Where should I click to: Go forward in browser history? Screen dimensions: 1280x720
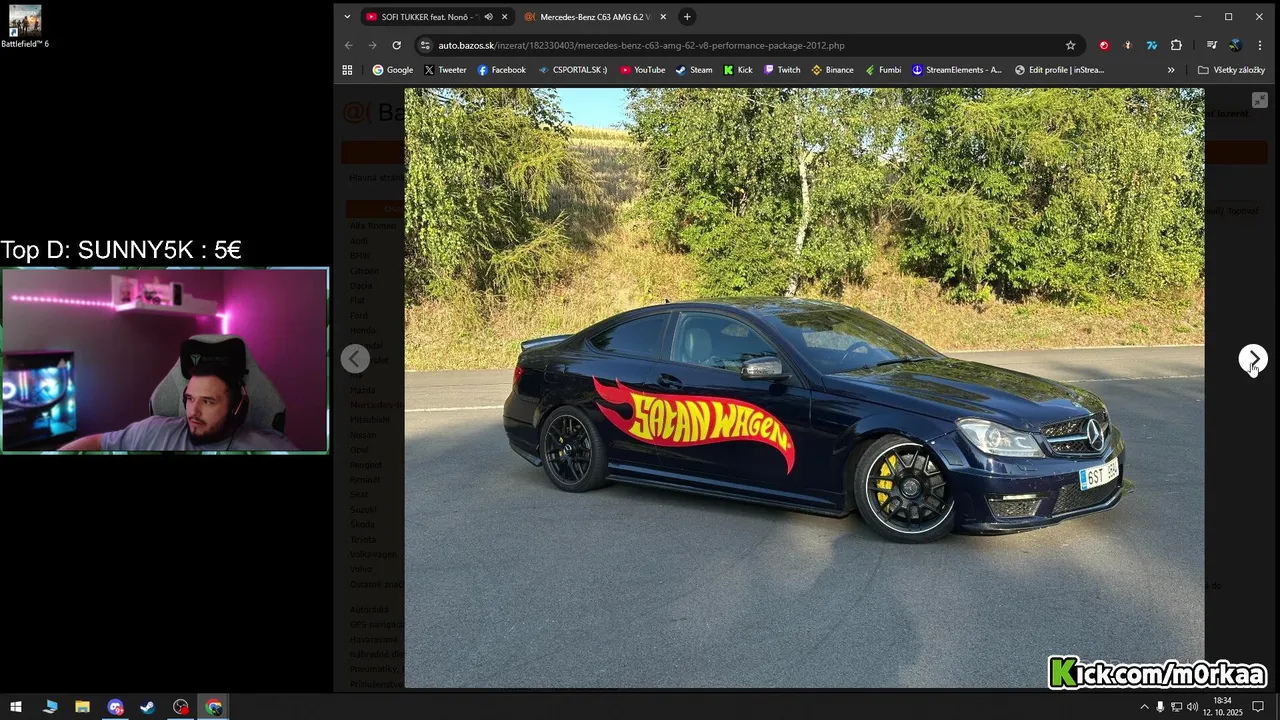372,45
